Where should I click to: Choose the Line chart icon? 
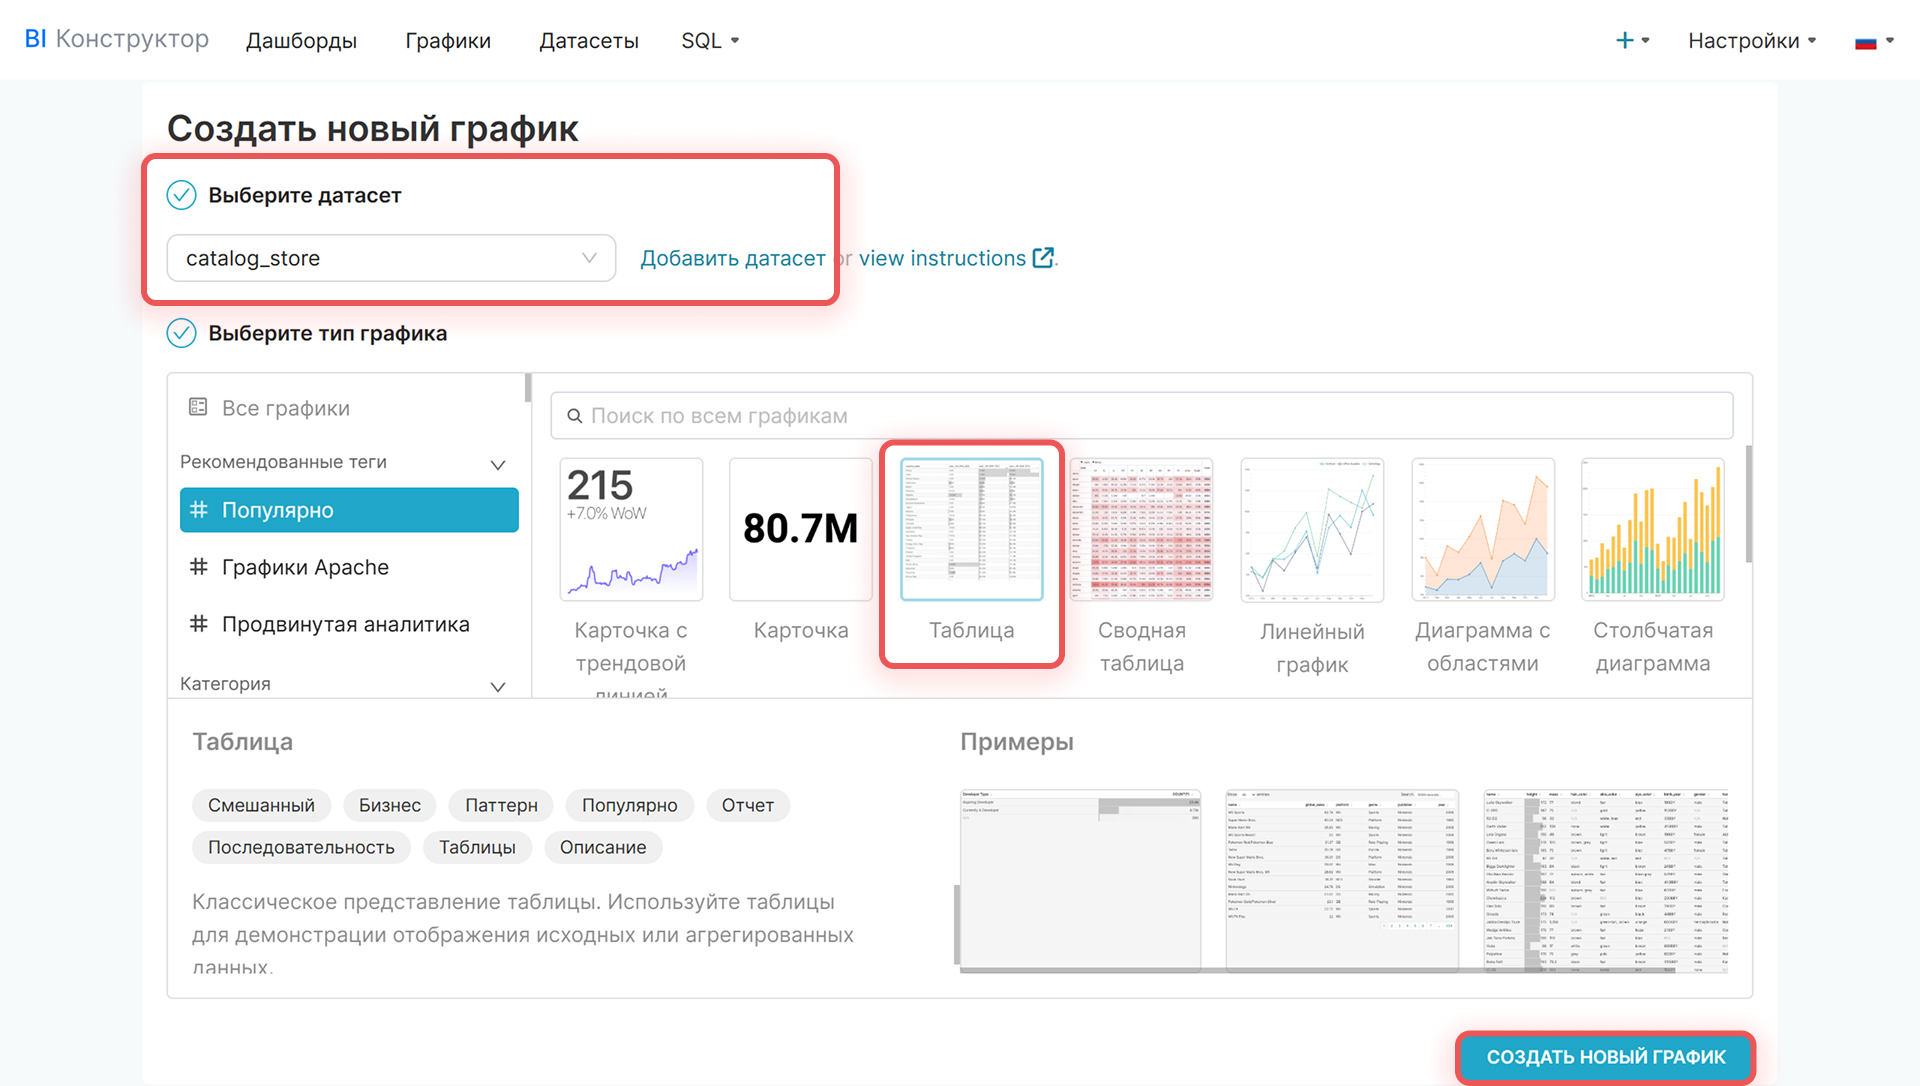click(1312, 530)
